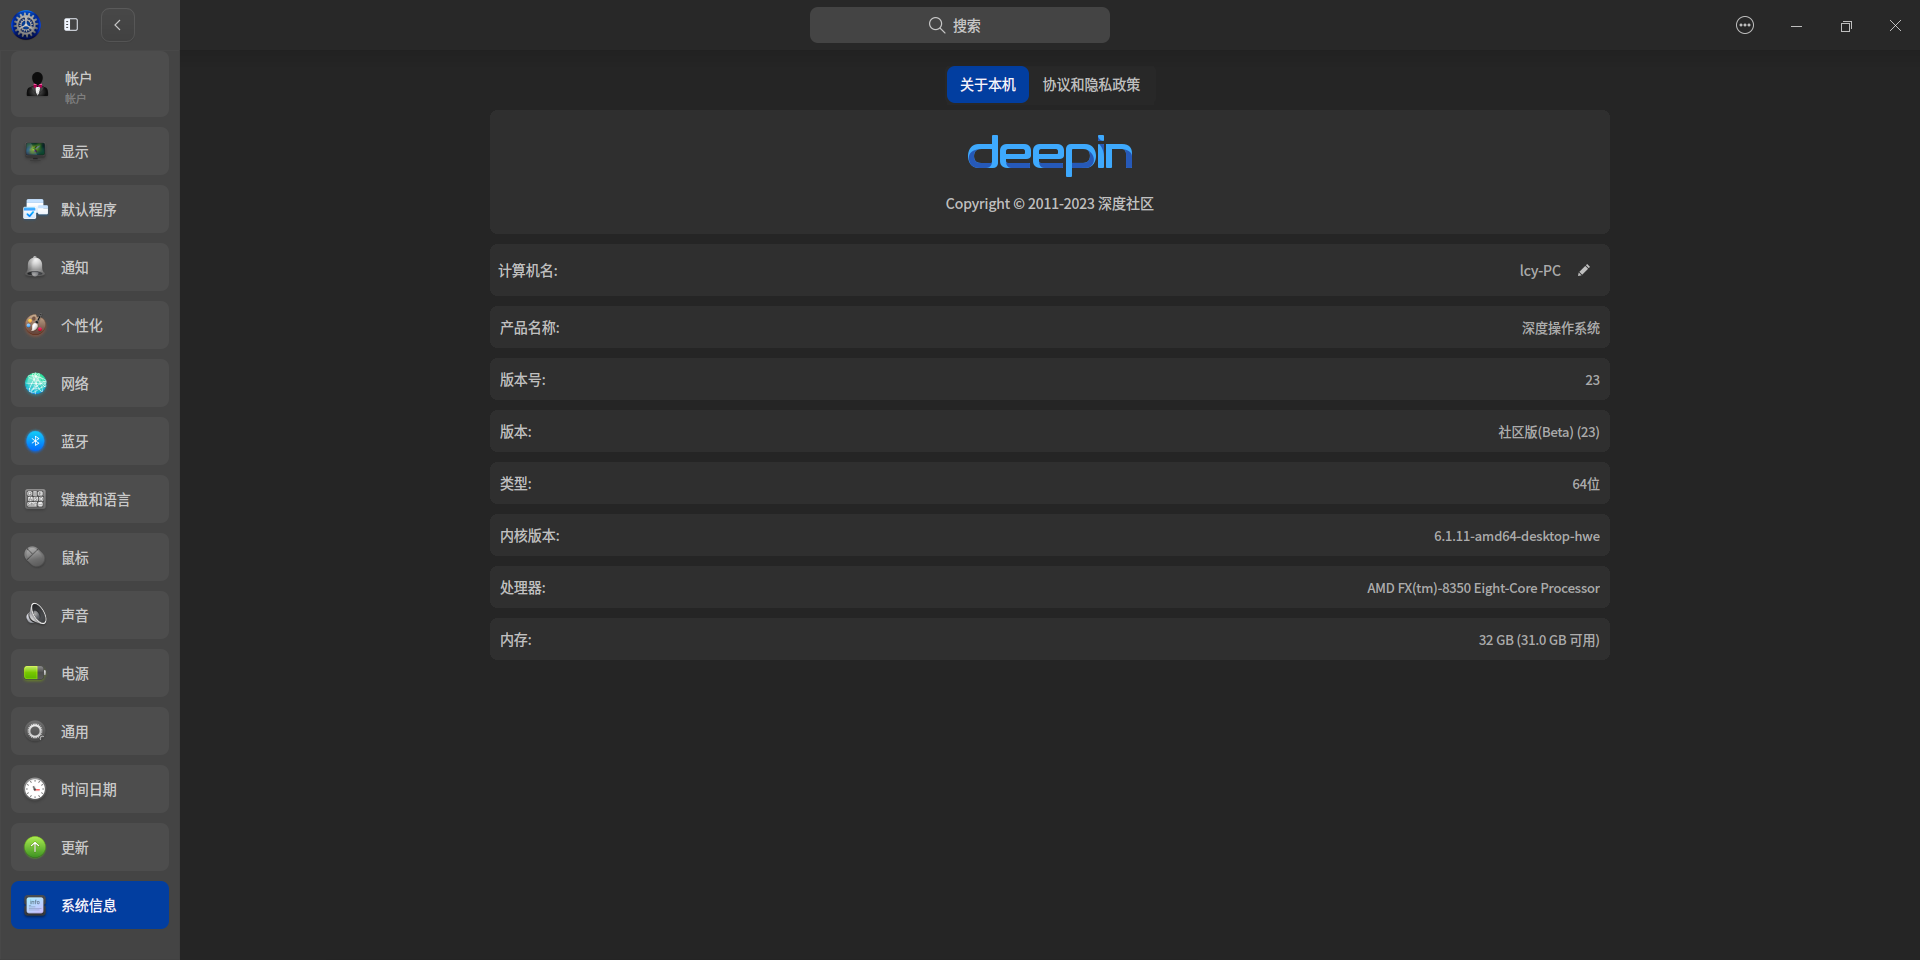
Task: Open the 网络 network icon
Action: click(x=36, y=383)
